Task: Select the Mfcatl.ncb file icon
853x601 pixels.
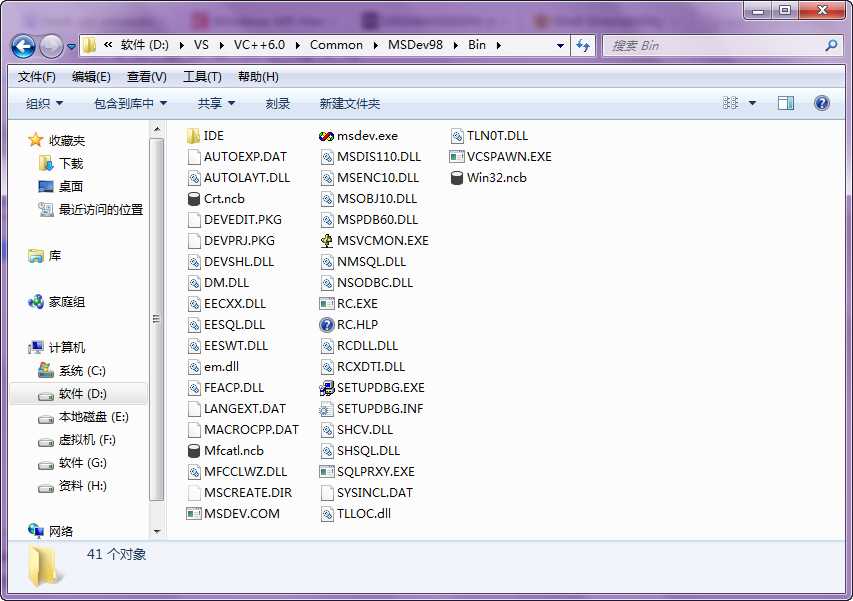Action: coord(194,451)
